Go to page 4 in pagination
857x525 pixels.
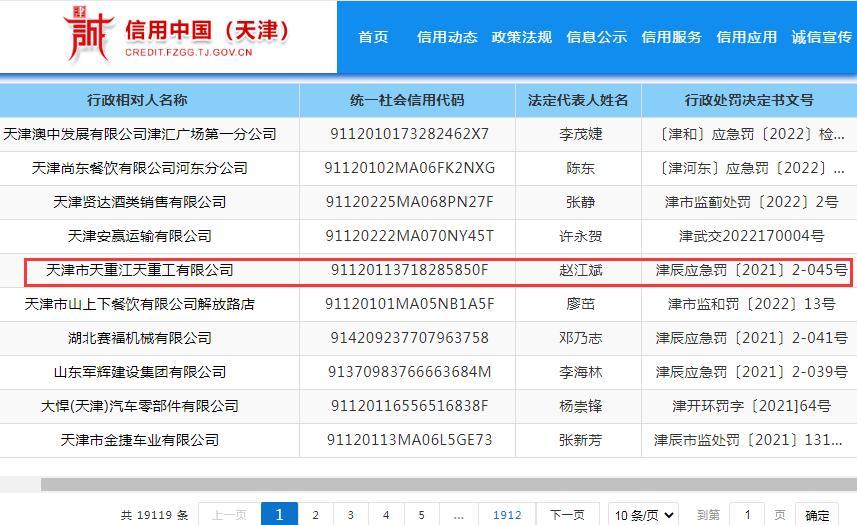coord(386,515)
